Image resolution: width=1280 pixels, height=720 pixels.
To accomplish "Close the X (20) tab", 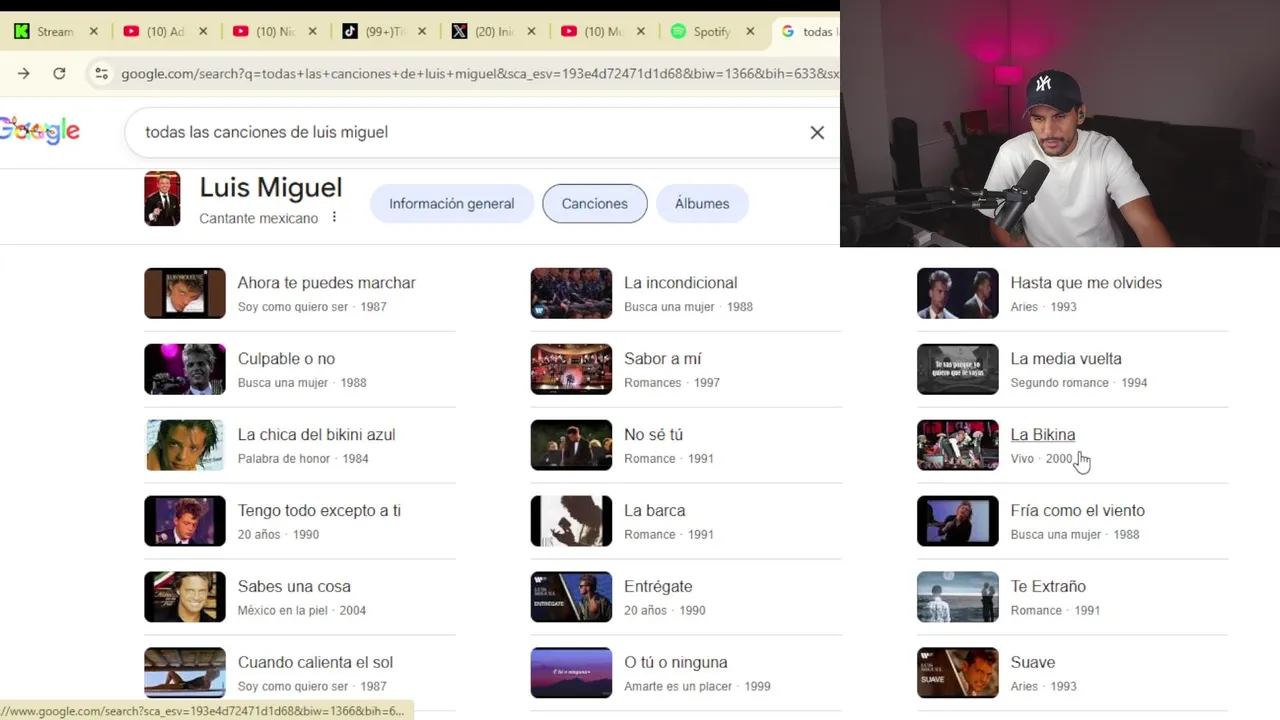I will coord(531,31).
